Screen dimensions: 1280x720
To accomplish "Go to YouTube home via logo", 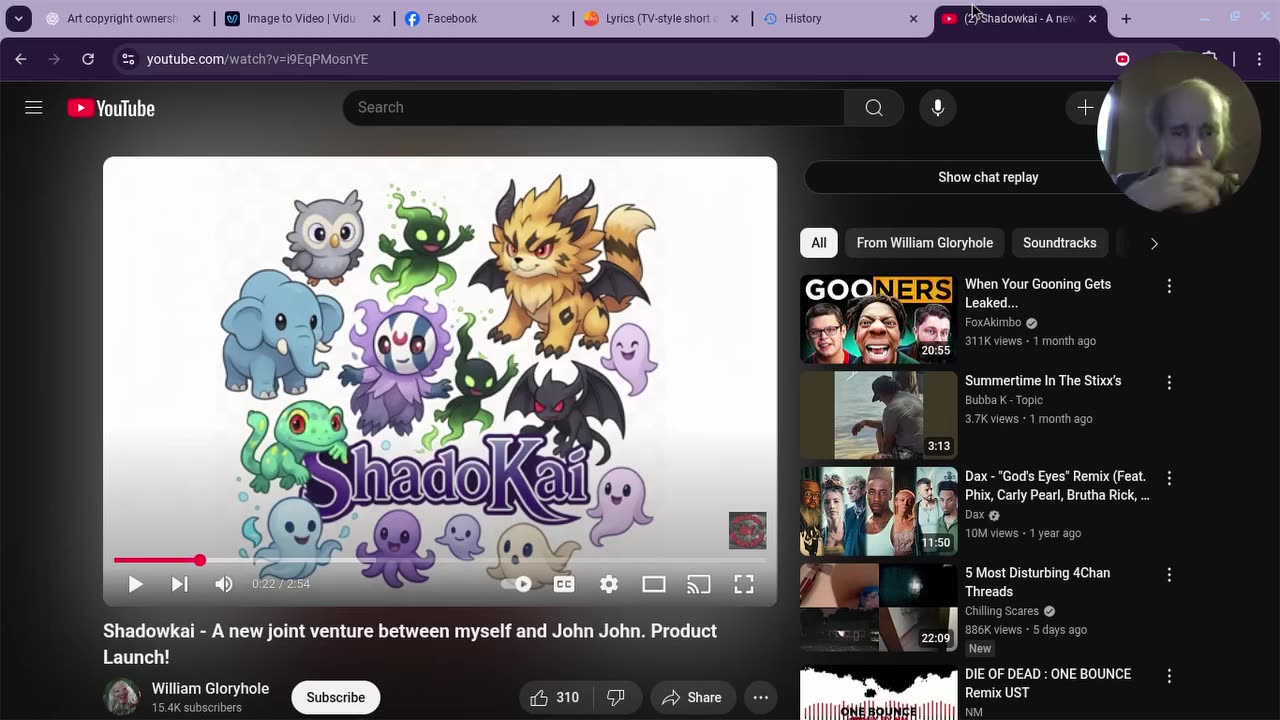I will (x=111, y=108).
